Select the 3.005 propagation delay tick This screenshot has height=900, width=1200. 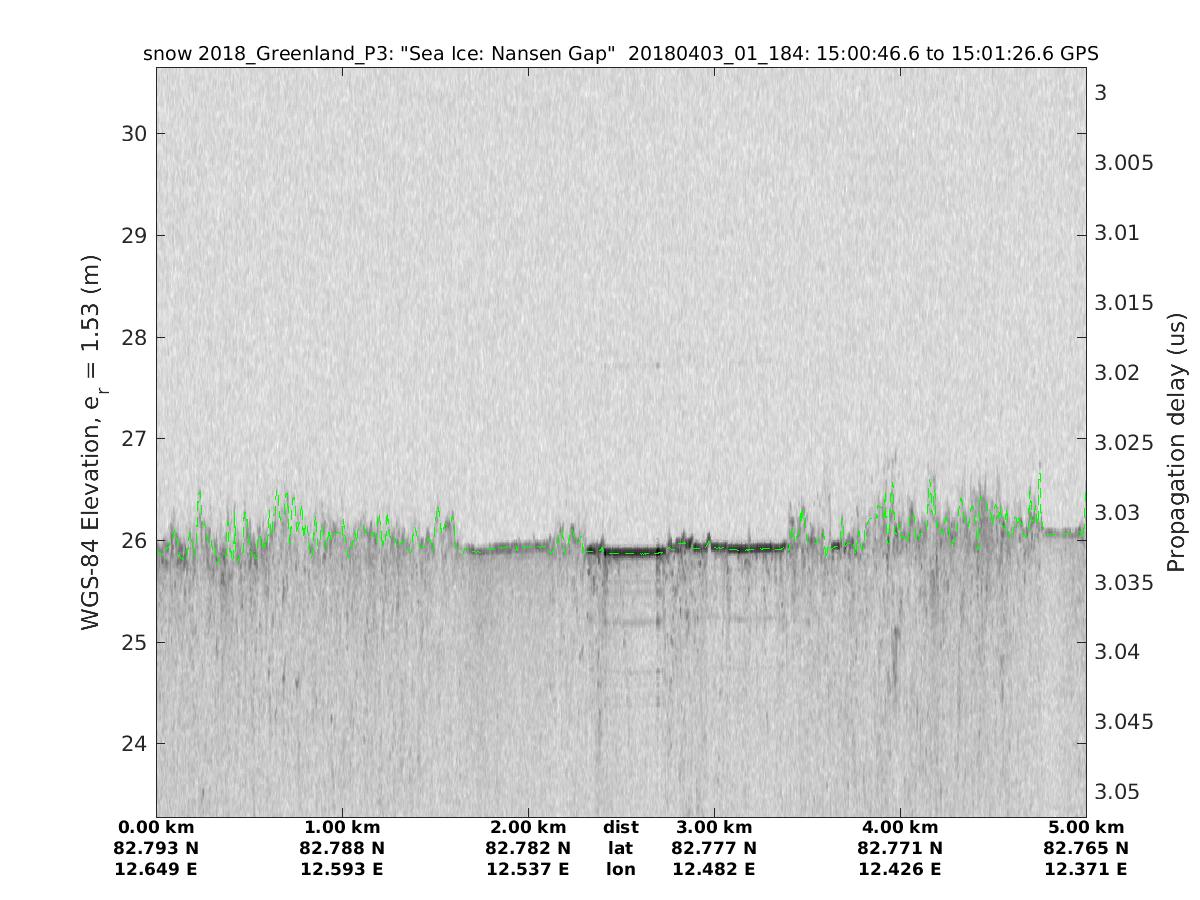[1124, 163]
